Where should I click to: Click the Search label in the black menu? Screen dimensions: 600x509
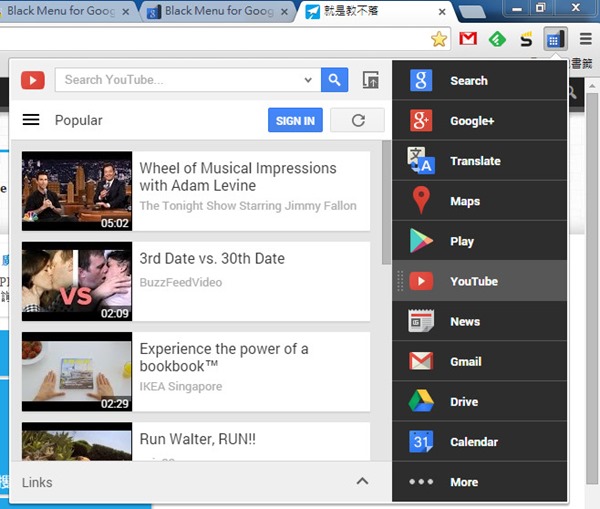[x=469, y=80]
